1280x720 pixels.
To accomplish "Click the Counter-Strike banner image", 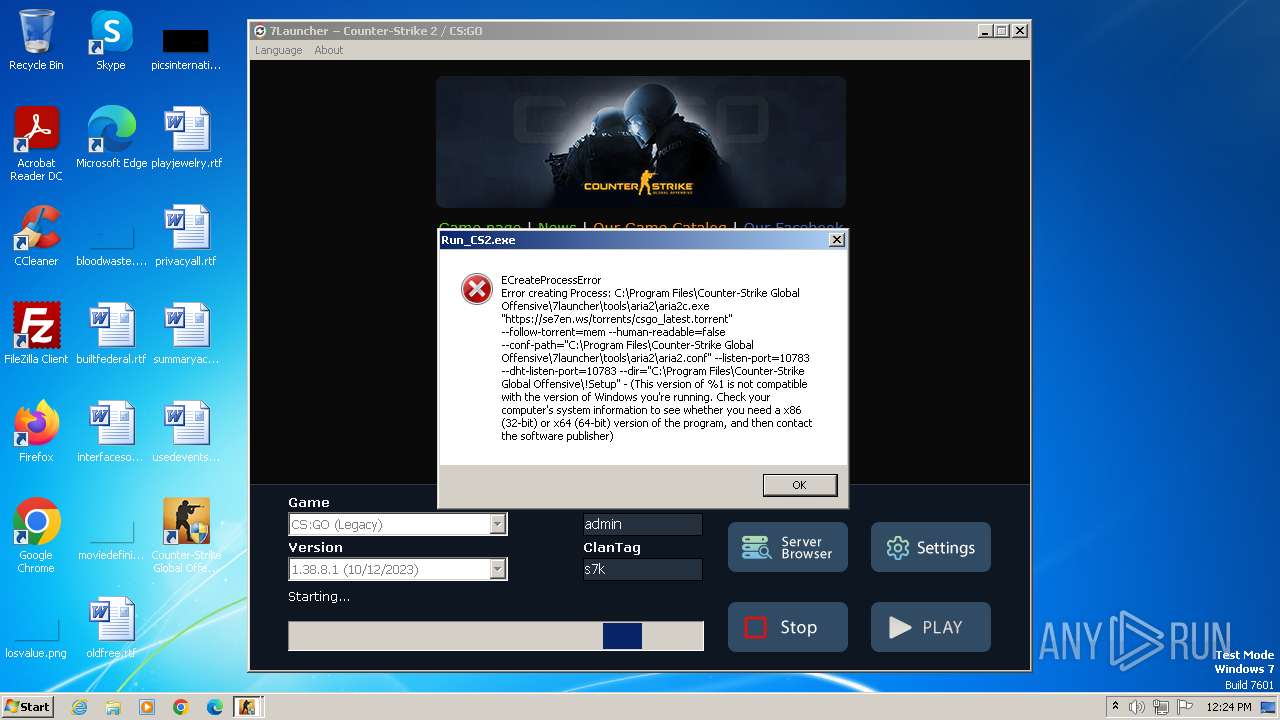I will [641, 142].
